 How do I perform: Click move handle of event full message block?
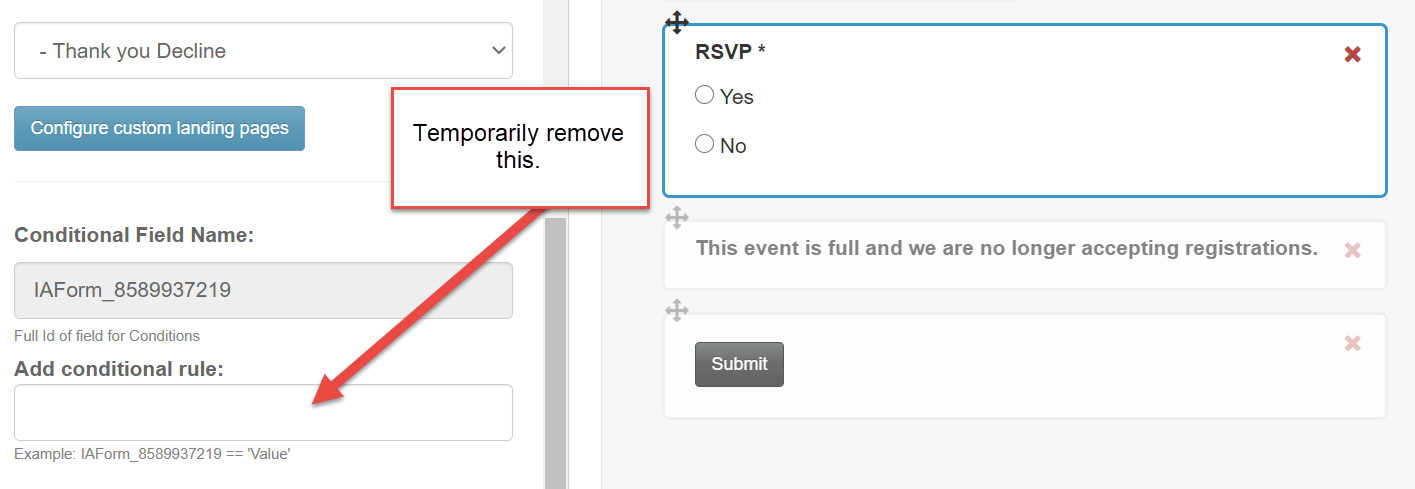tap(677, 217)
